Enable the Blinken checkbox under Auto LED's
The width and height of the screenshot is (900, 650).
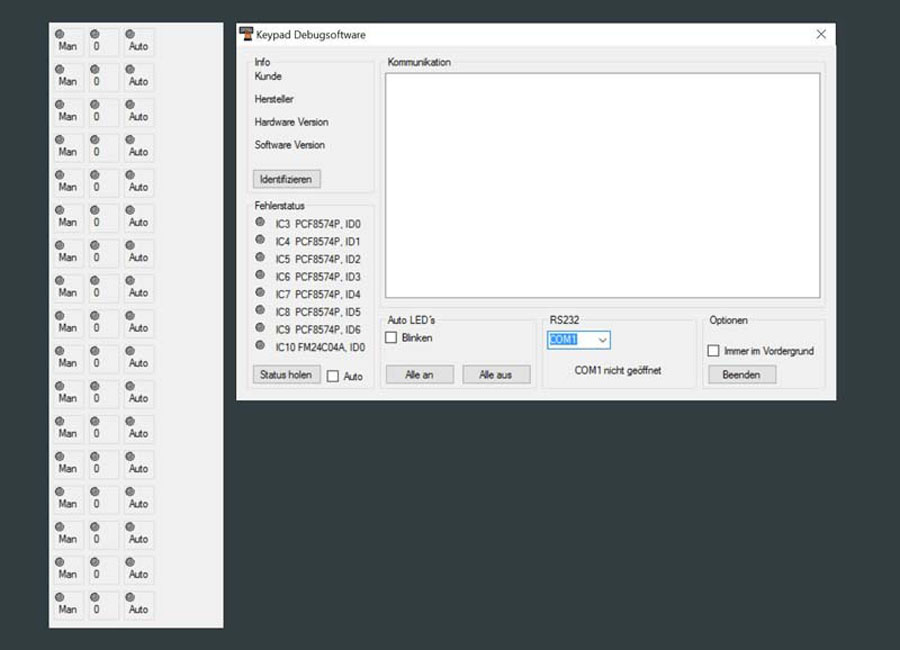[x=392, y=338]
